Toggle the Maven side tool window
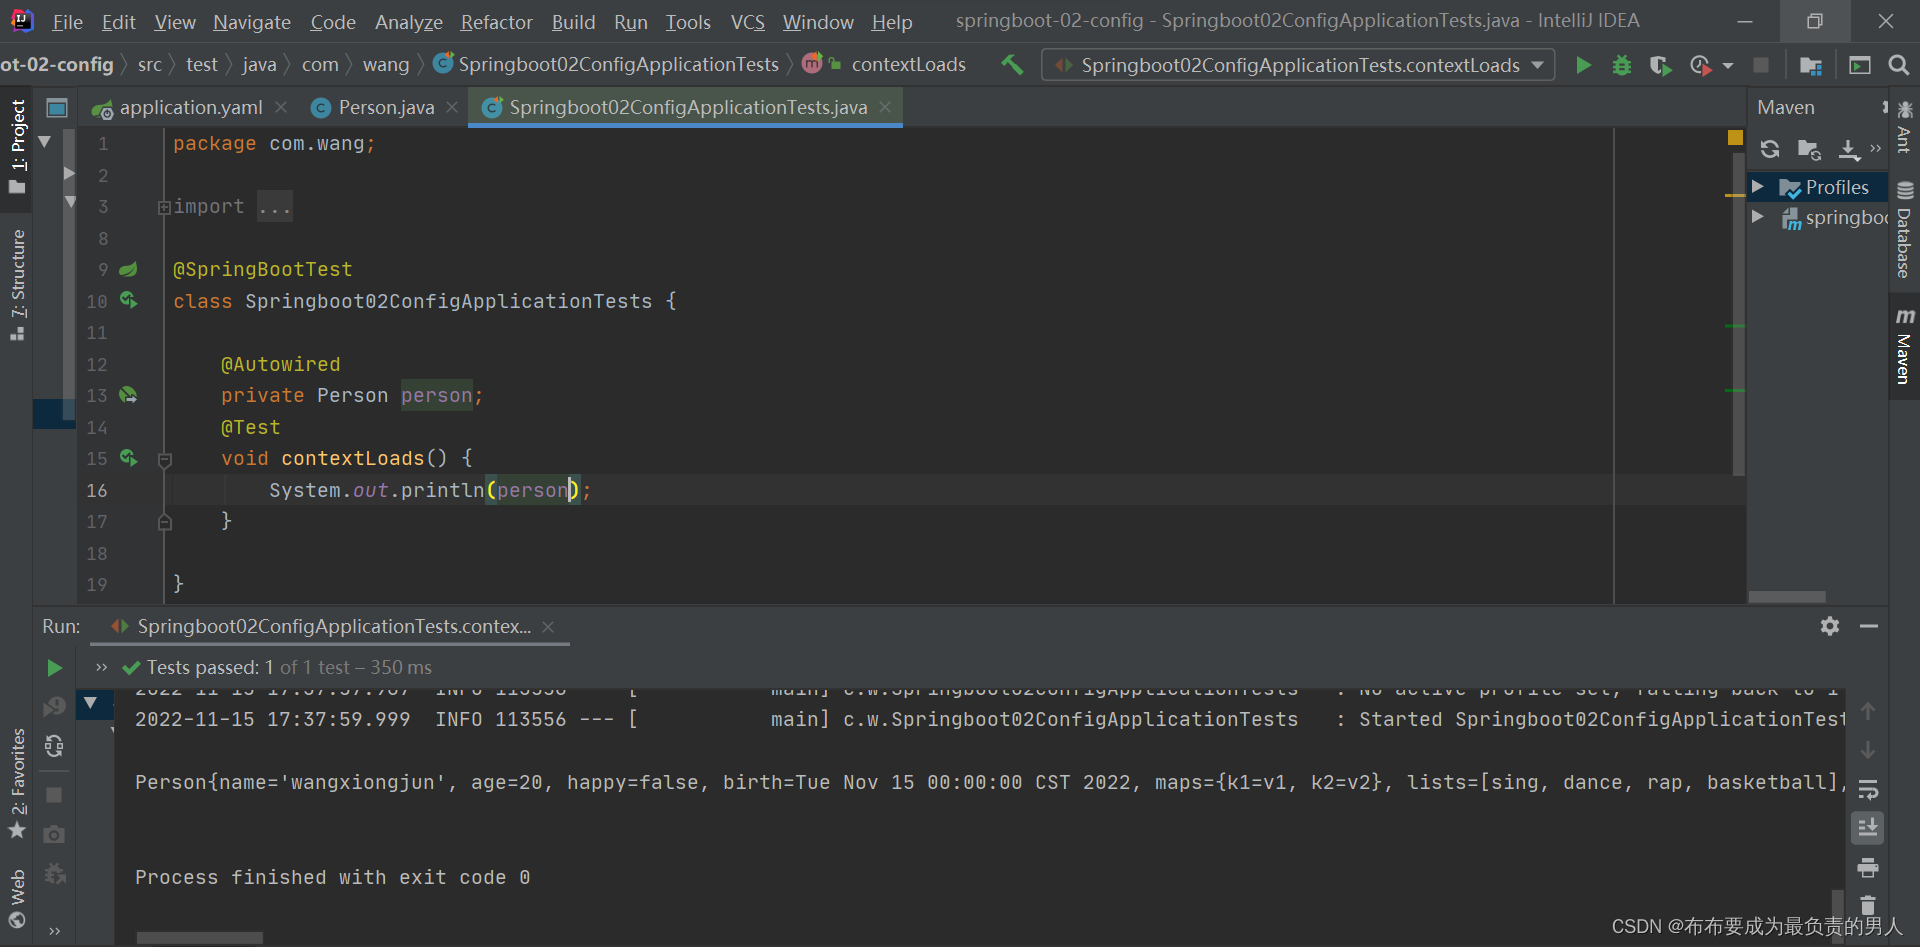The width and height of the screenshot is (1920, 947). (1904, 346)
